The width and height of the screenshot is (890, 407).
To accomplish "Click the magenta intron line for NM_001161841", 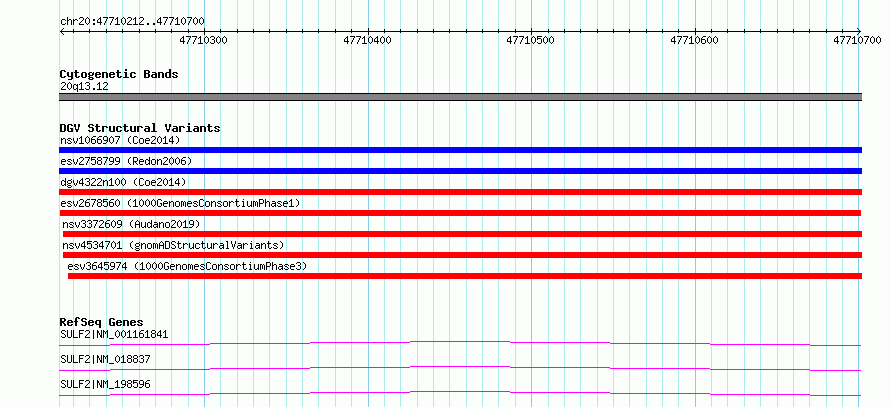I will point(460,343).
